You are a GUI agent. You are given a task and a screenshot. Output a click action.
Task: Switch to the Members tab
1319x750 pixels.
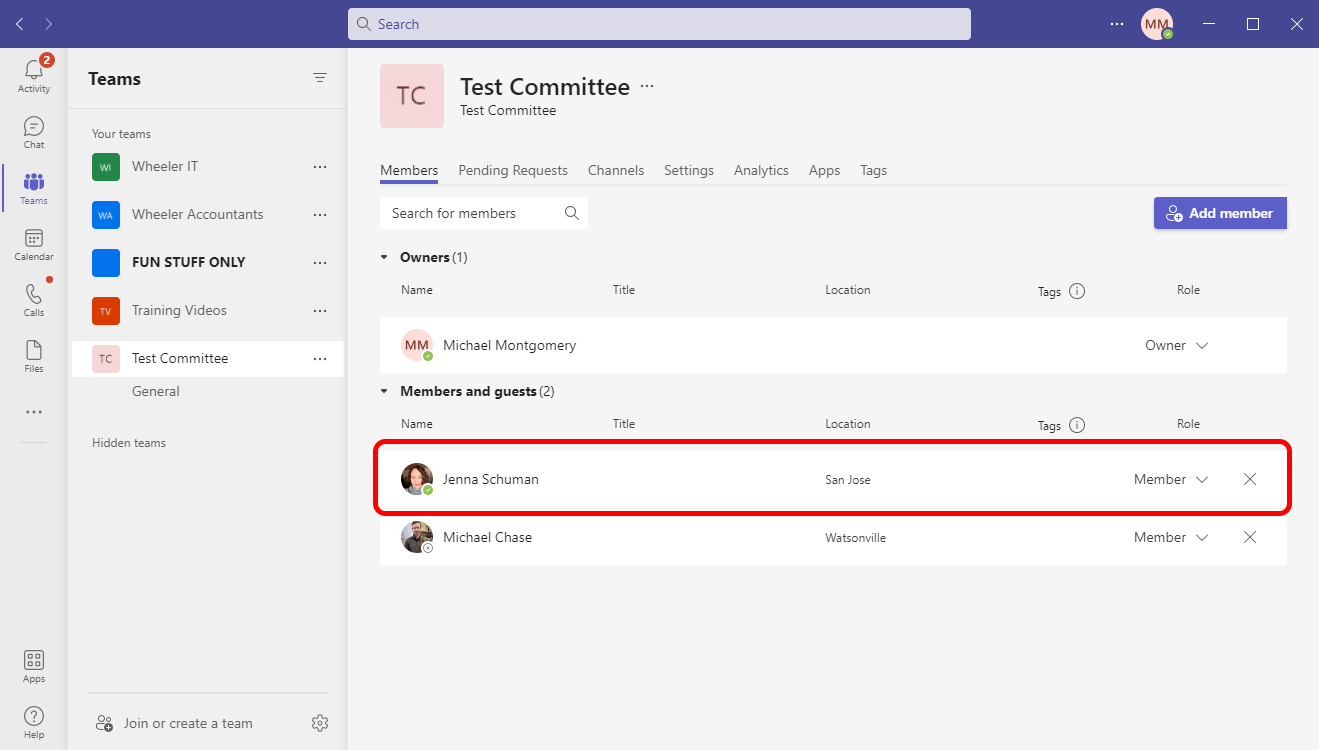tap(409, 170)
